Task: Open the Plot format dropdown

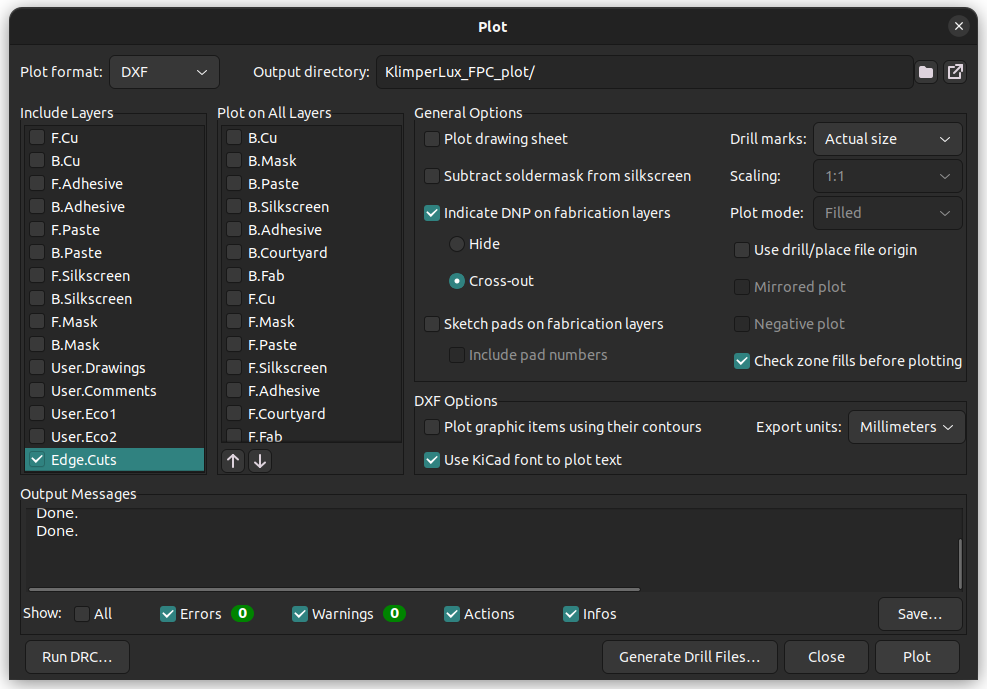Action: pyautogui.click(x=164, y=72)
